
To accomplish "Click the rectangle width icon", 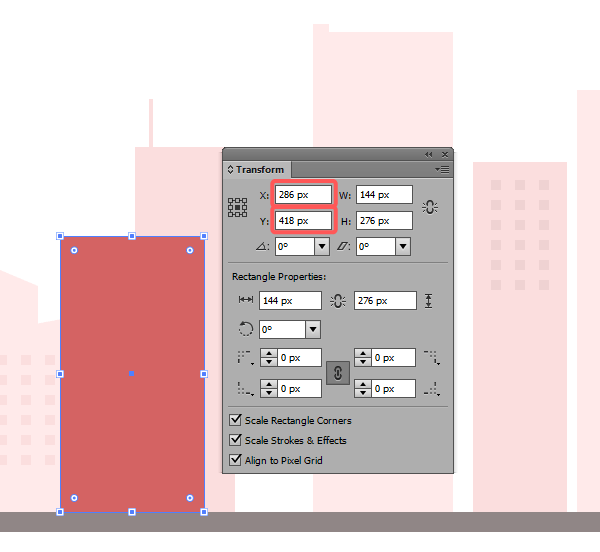I will tap(246, 300).
